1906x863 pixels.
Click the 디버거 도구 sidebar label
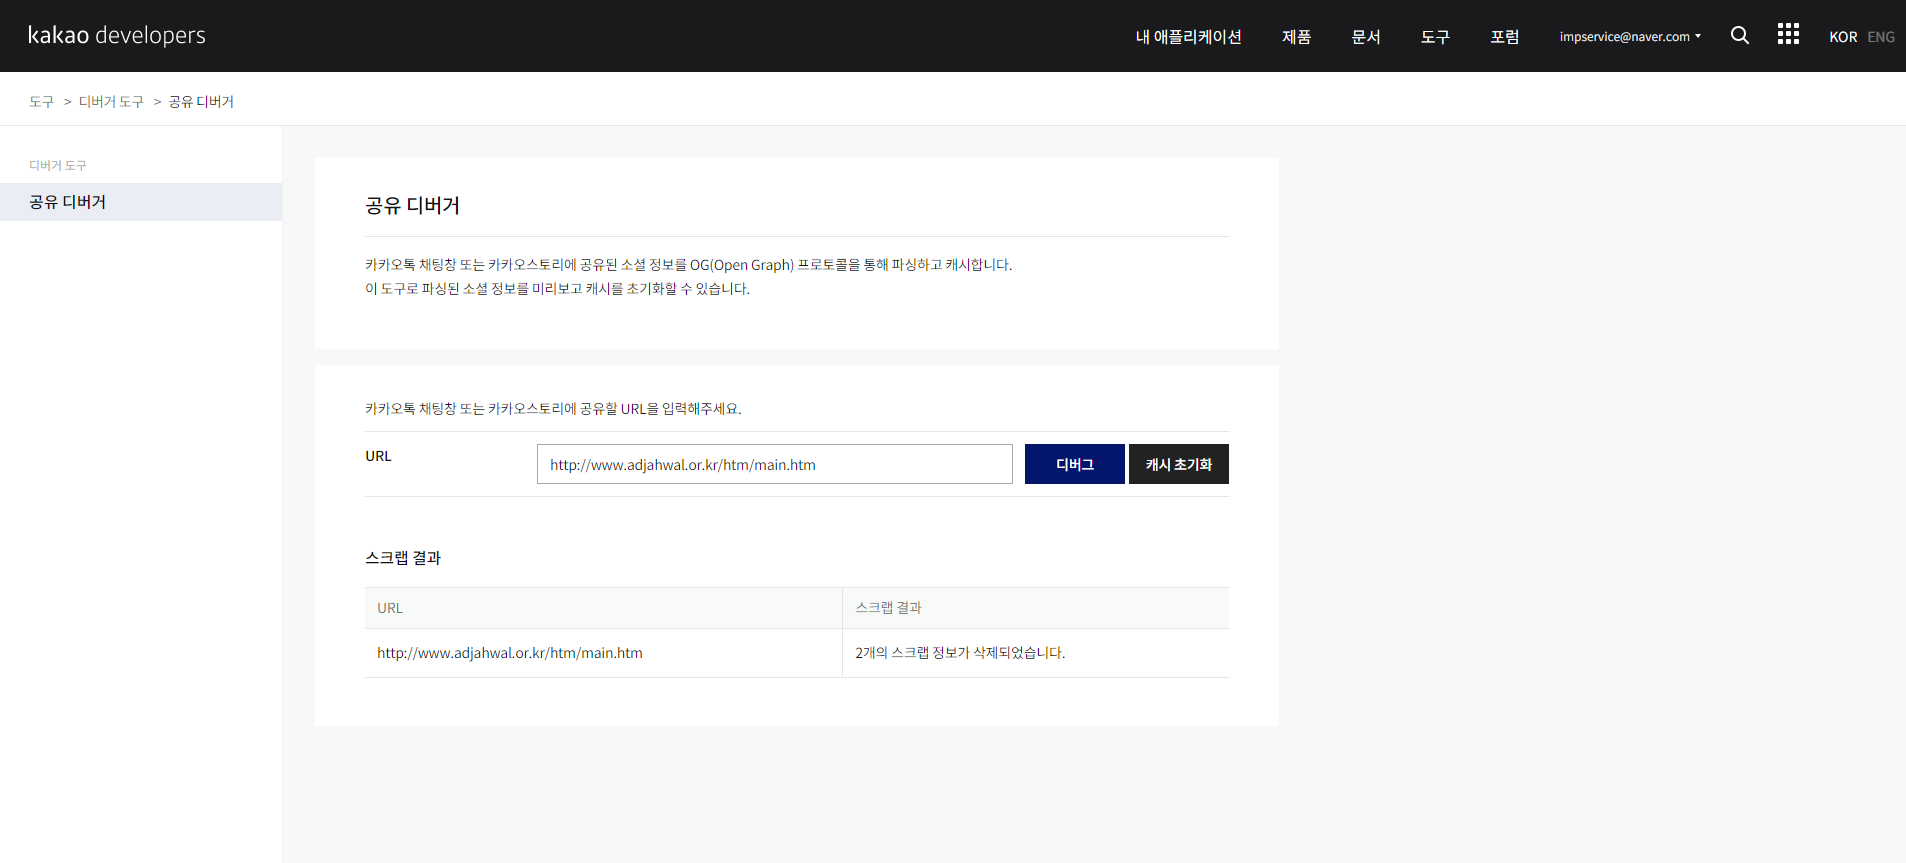pos(58,166)
